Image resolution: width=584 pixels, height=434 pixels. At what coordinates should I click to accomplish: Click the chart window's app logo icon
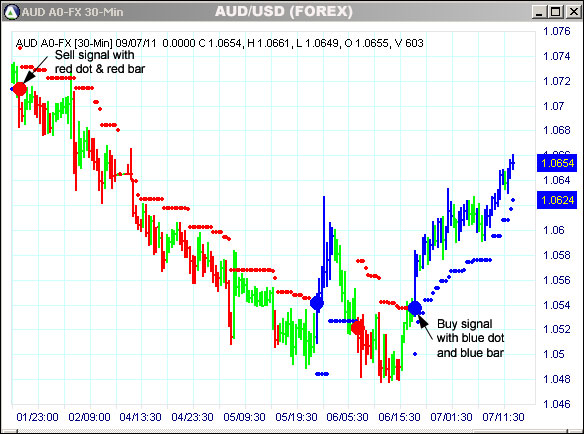(11, 12)
